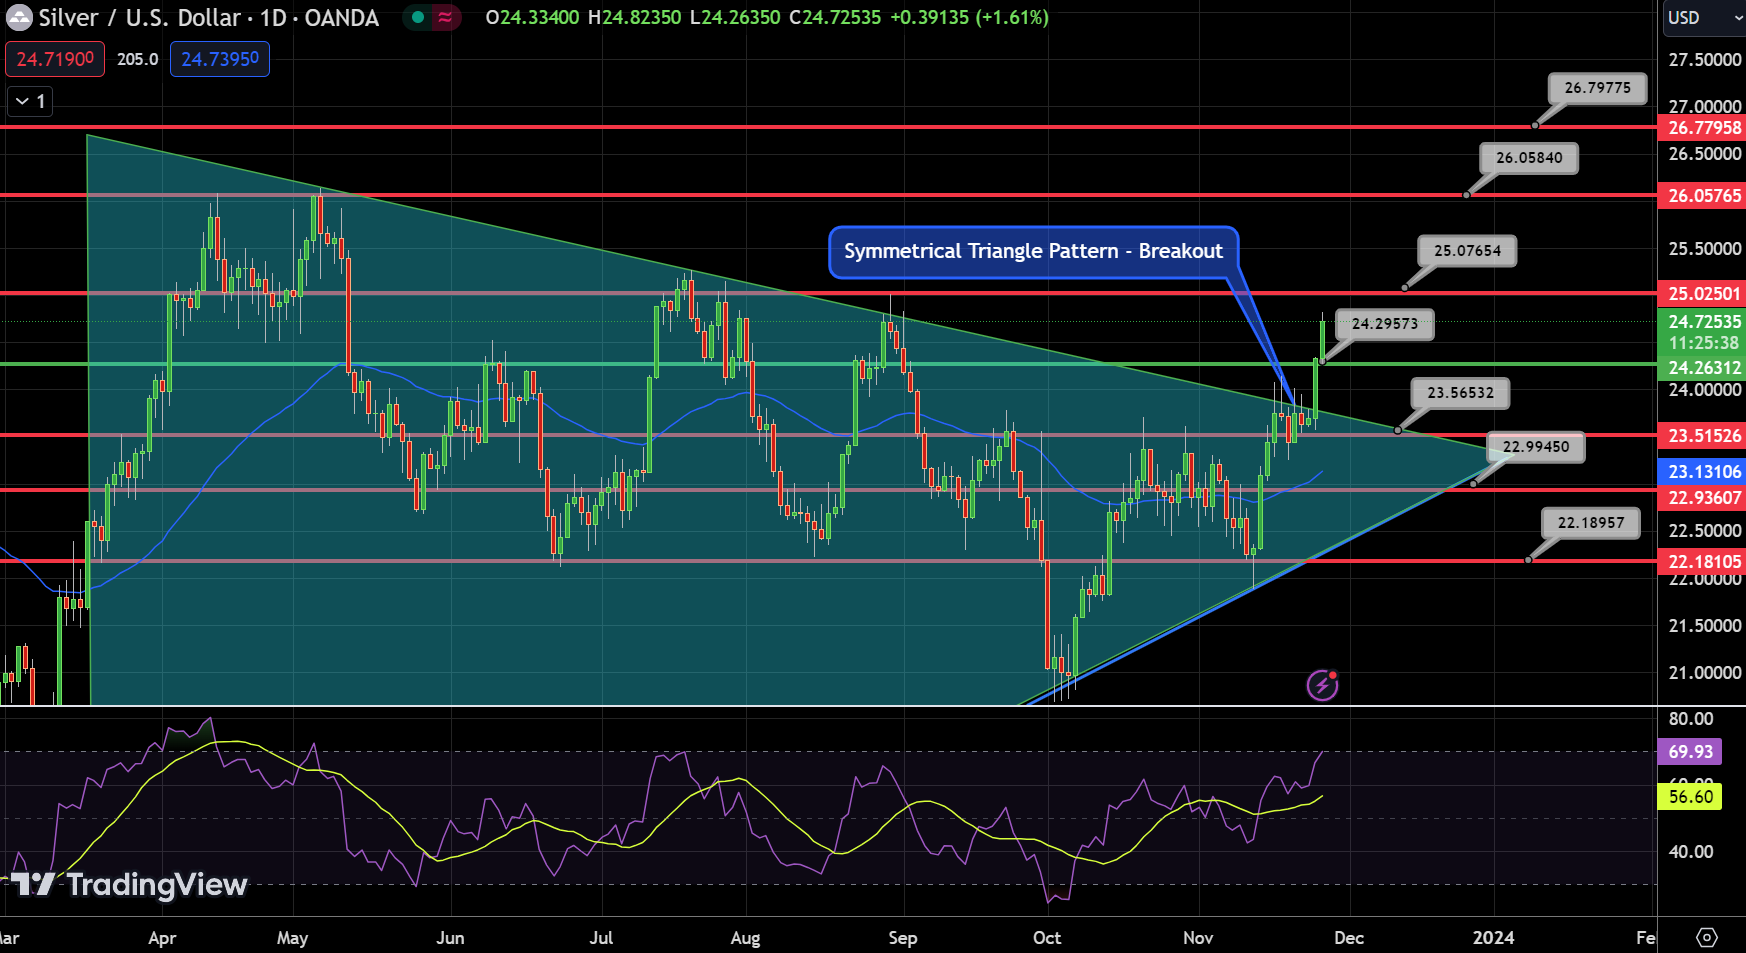1746x953 pixels.
Task: Open the USD currency dropdown
Action: tap(1705, 17)
